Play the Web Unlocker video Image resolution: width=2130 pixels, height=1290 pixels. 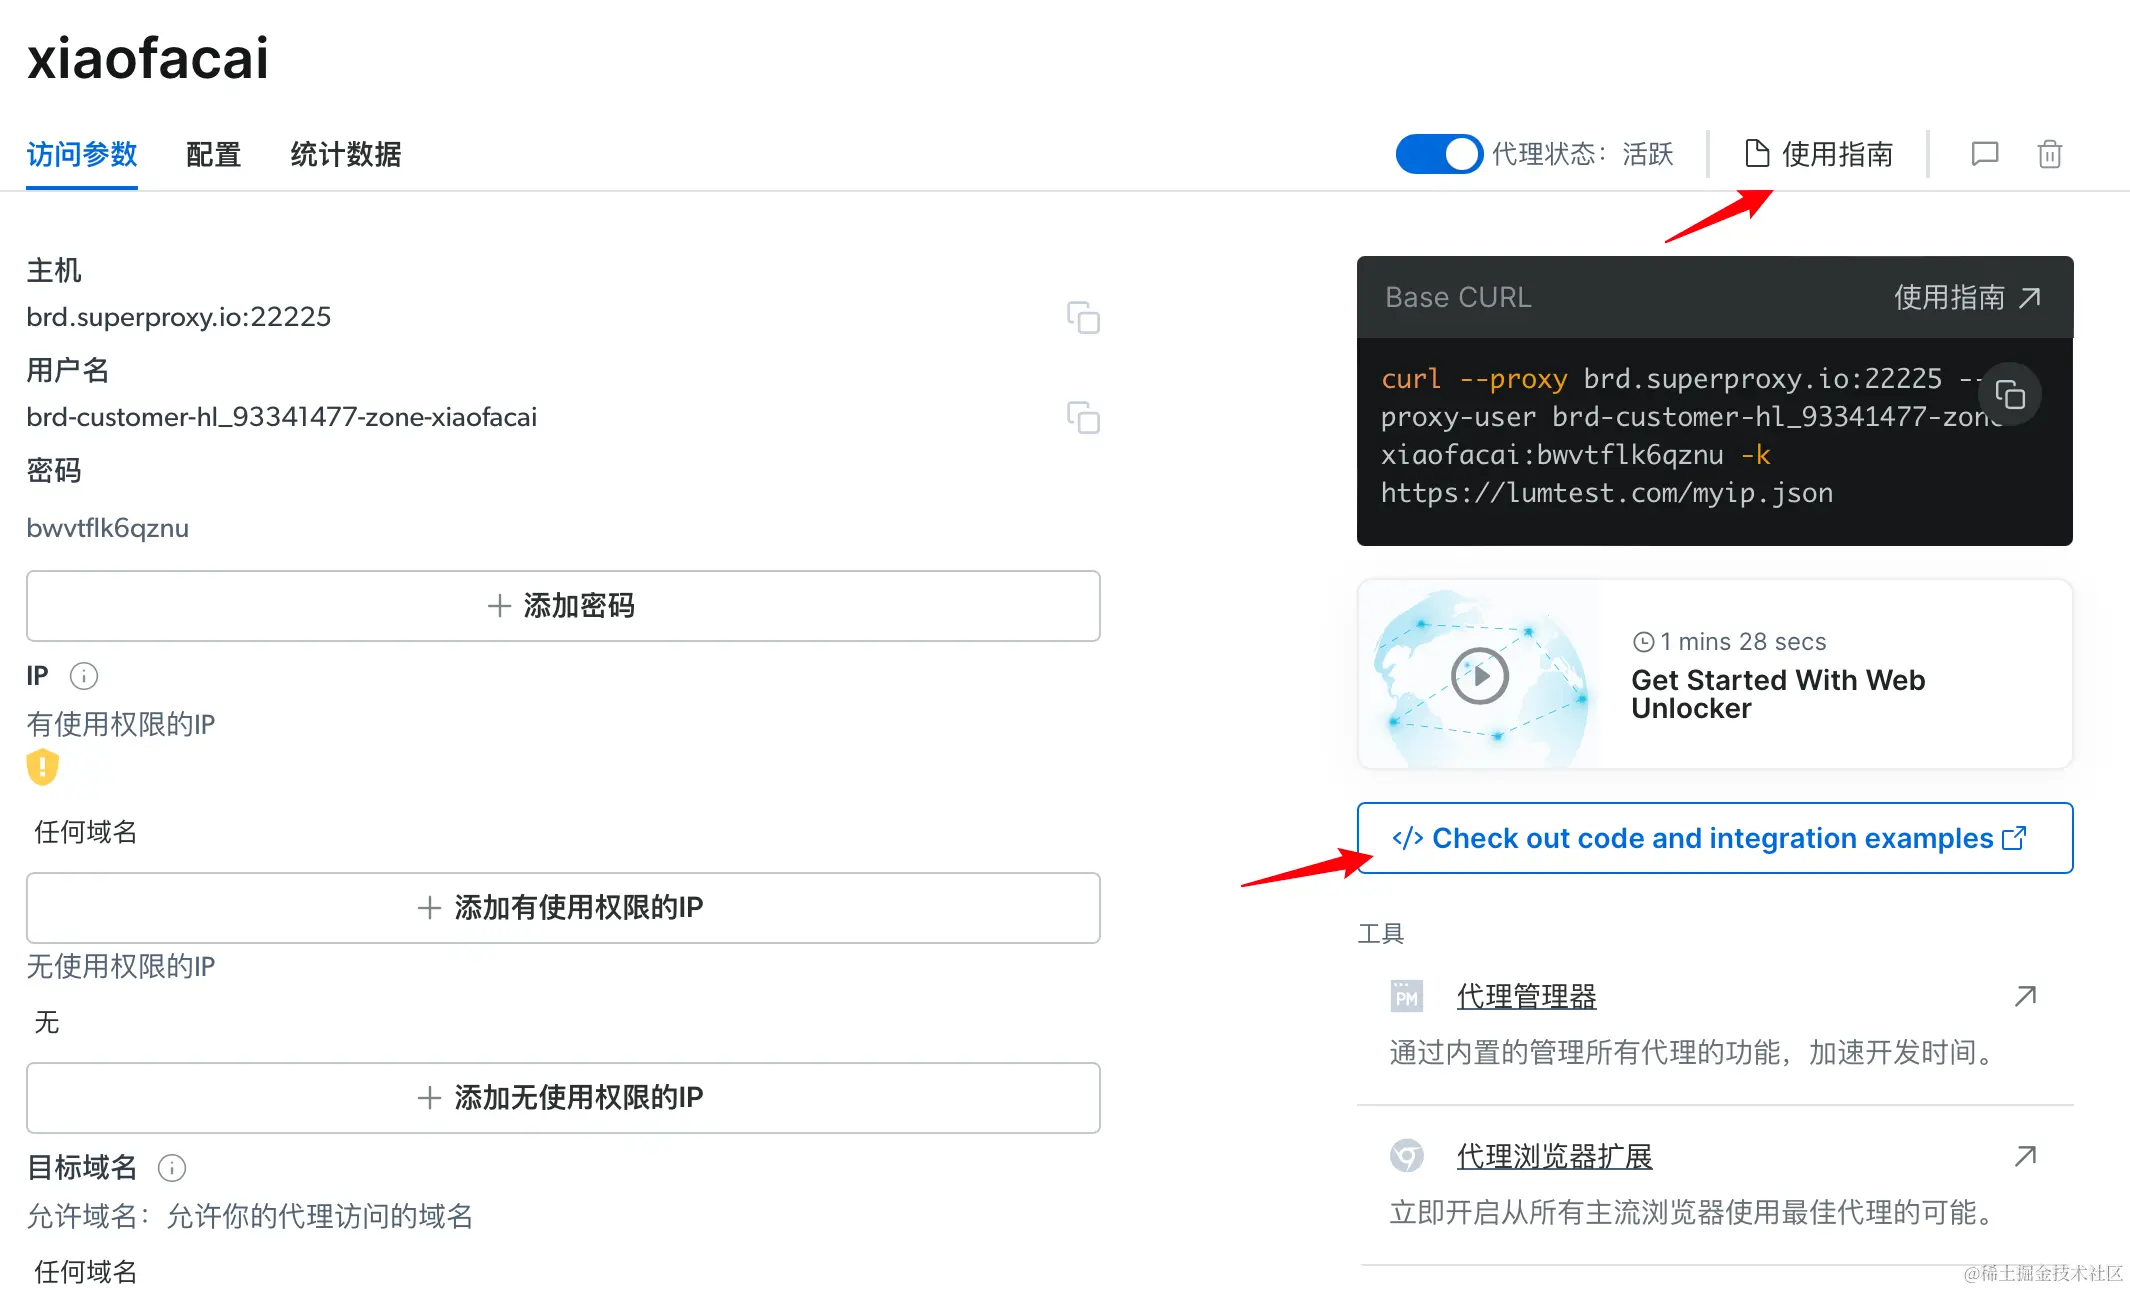pyautogui.click(x=1479, y=676)
